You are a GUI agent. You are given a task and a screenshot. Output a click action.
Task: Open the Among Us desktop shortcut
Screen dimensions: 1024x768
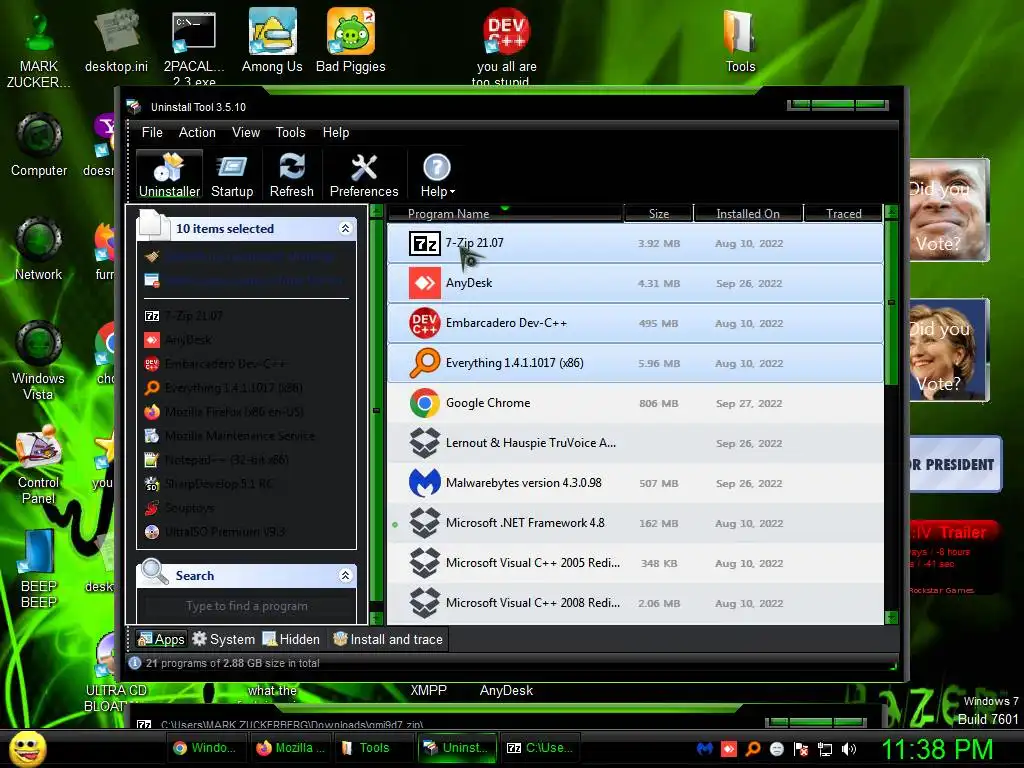[x=272, y=40]
